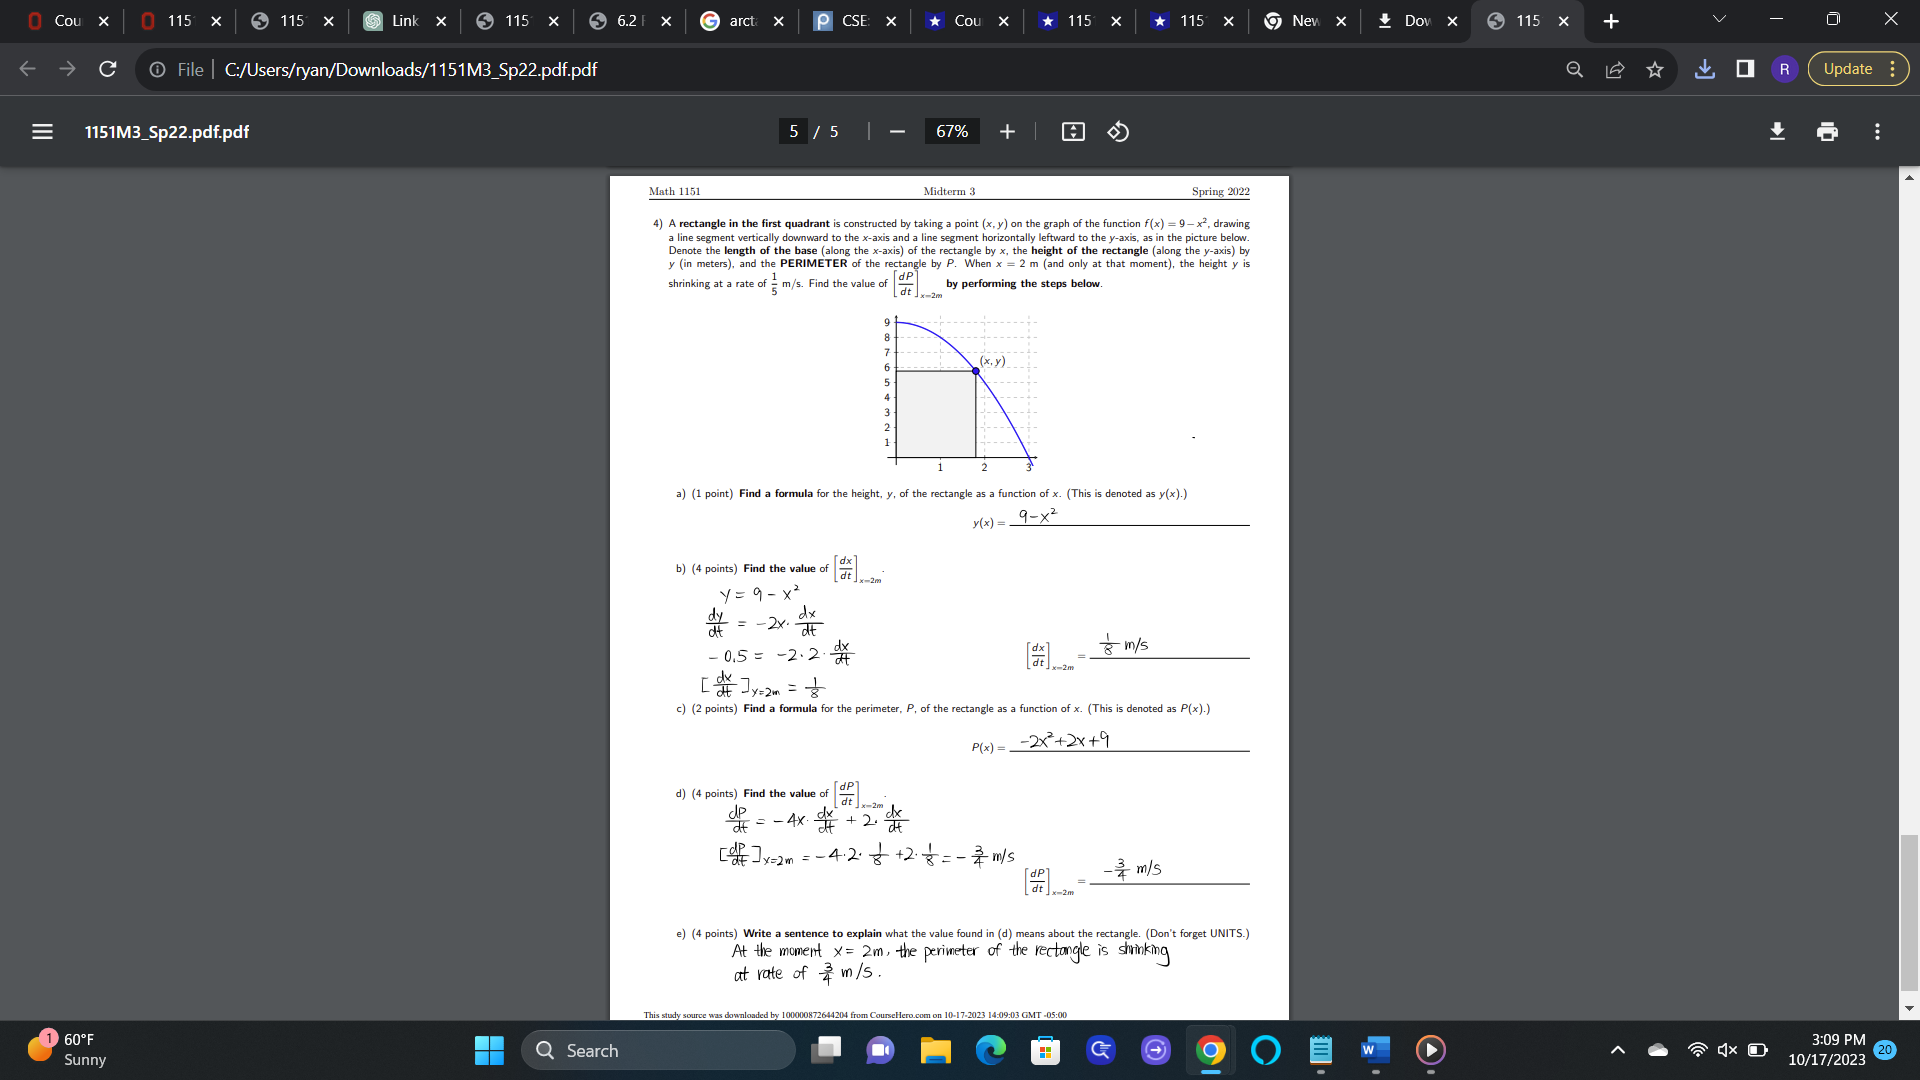Open Microsoft Word from the taskbar
The width and height of the screenshot is (1920, 1080).
point(1375,1051)
